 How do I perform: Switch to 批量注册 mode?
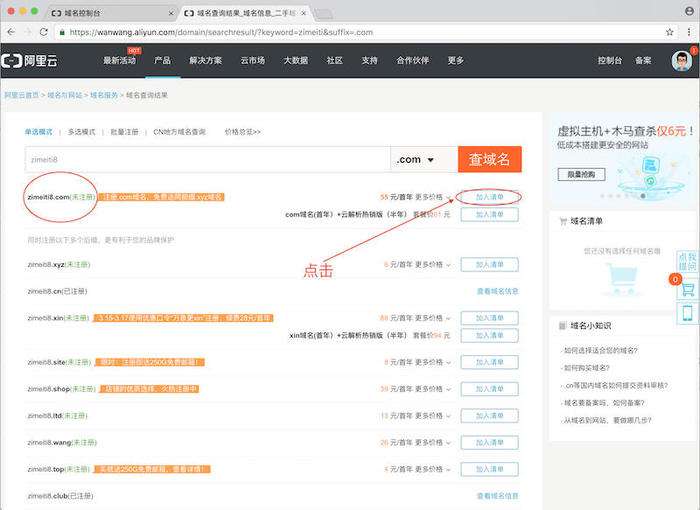click(125, 132)
